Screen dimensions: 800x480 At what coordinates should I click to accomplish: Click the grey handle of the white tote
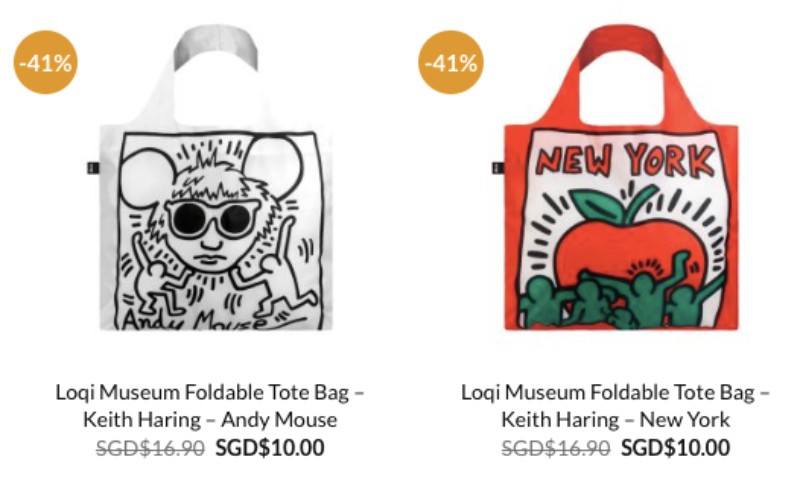pos(212,45)
